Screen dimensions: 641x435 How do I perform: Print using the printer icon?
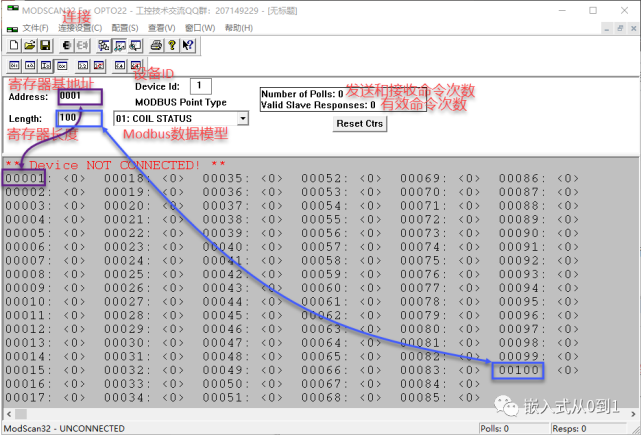click(156, 45)
